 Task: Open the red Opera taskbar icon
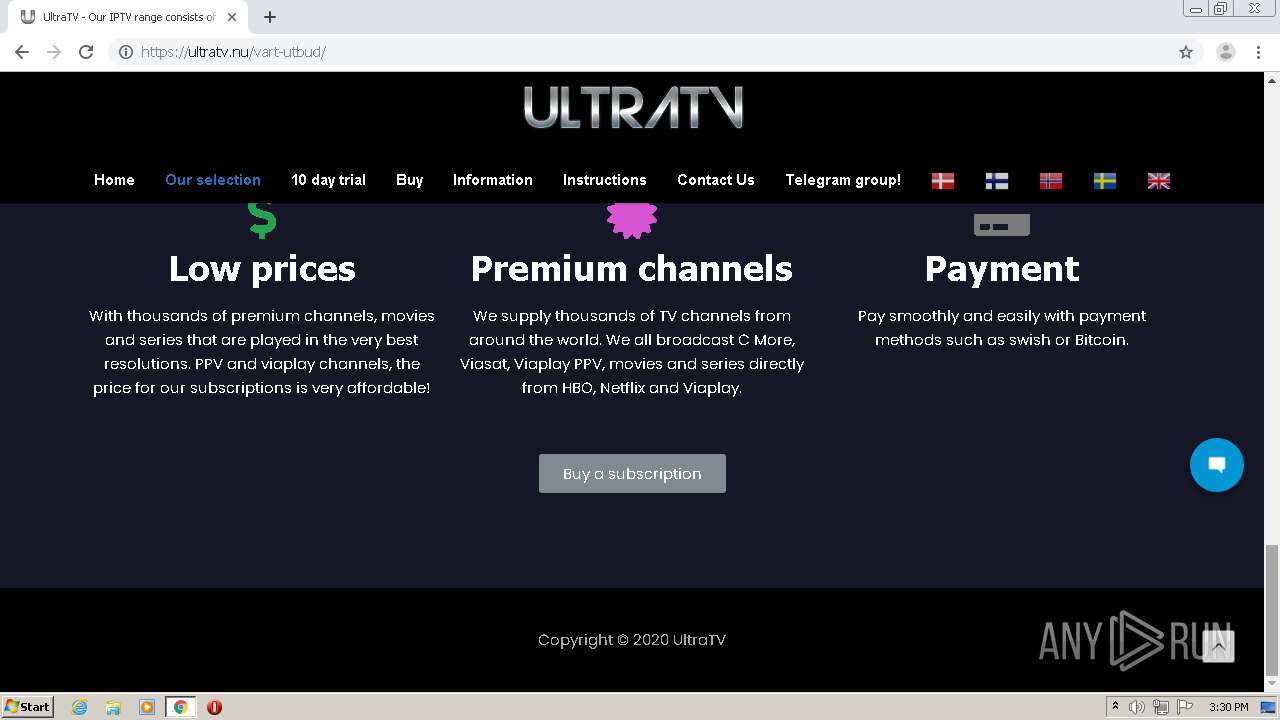tap(214, 707)
